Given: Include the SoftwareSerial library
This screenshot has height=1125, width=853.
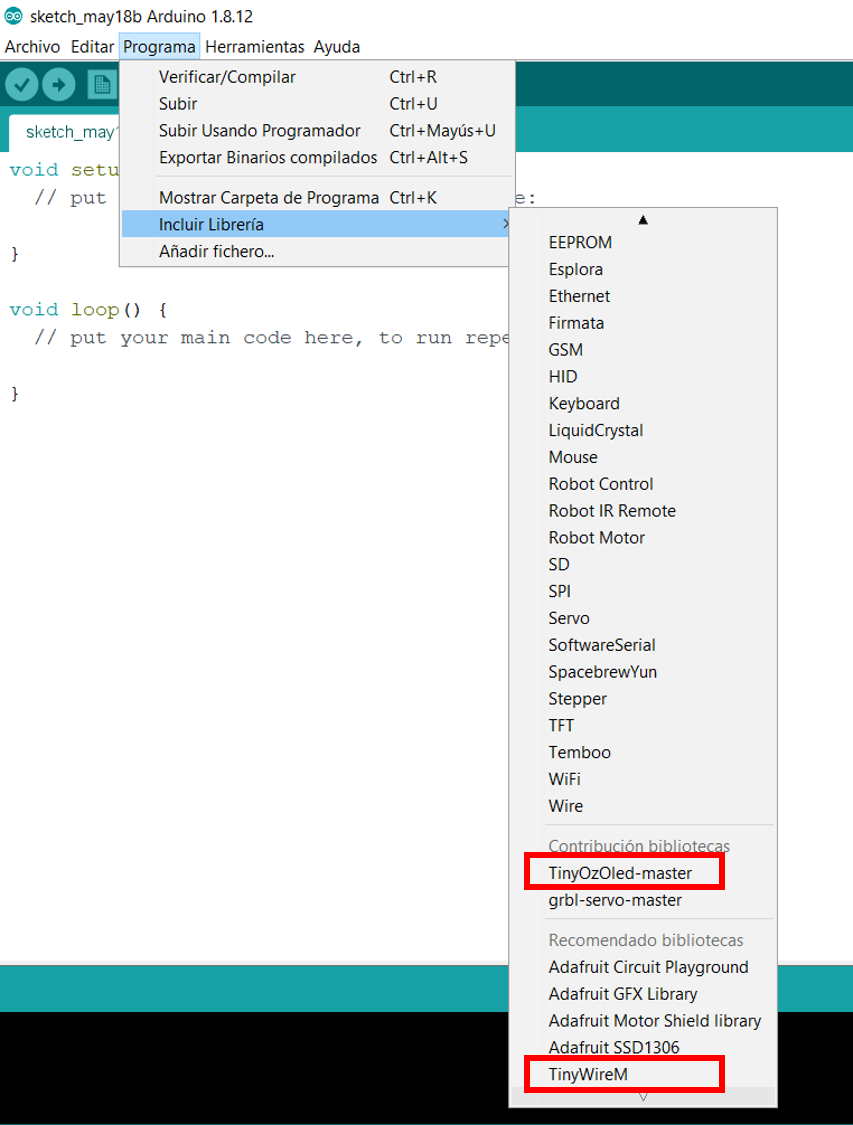Looking at the screenshot, I should (x=643, y=645).
